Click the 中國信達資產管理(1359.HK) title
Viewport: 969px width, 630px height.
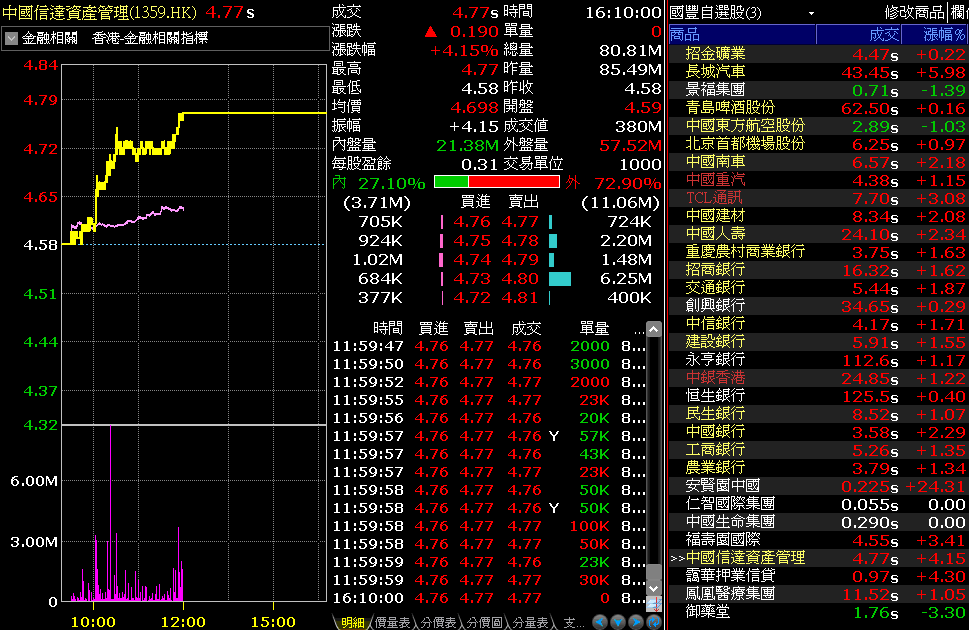tap(99, 12)
